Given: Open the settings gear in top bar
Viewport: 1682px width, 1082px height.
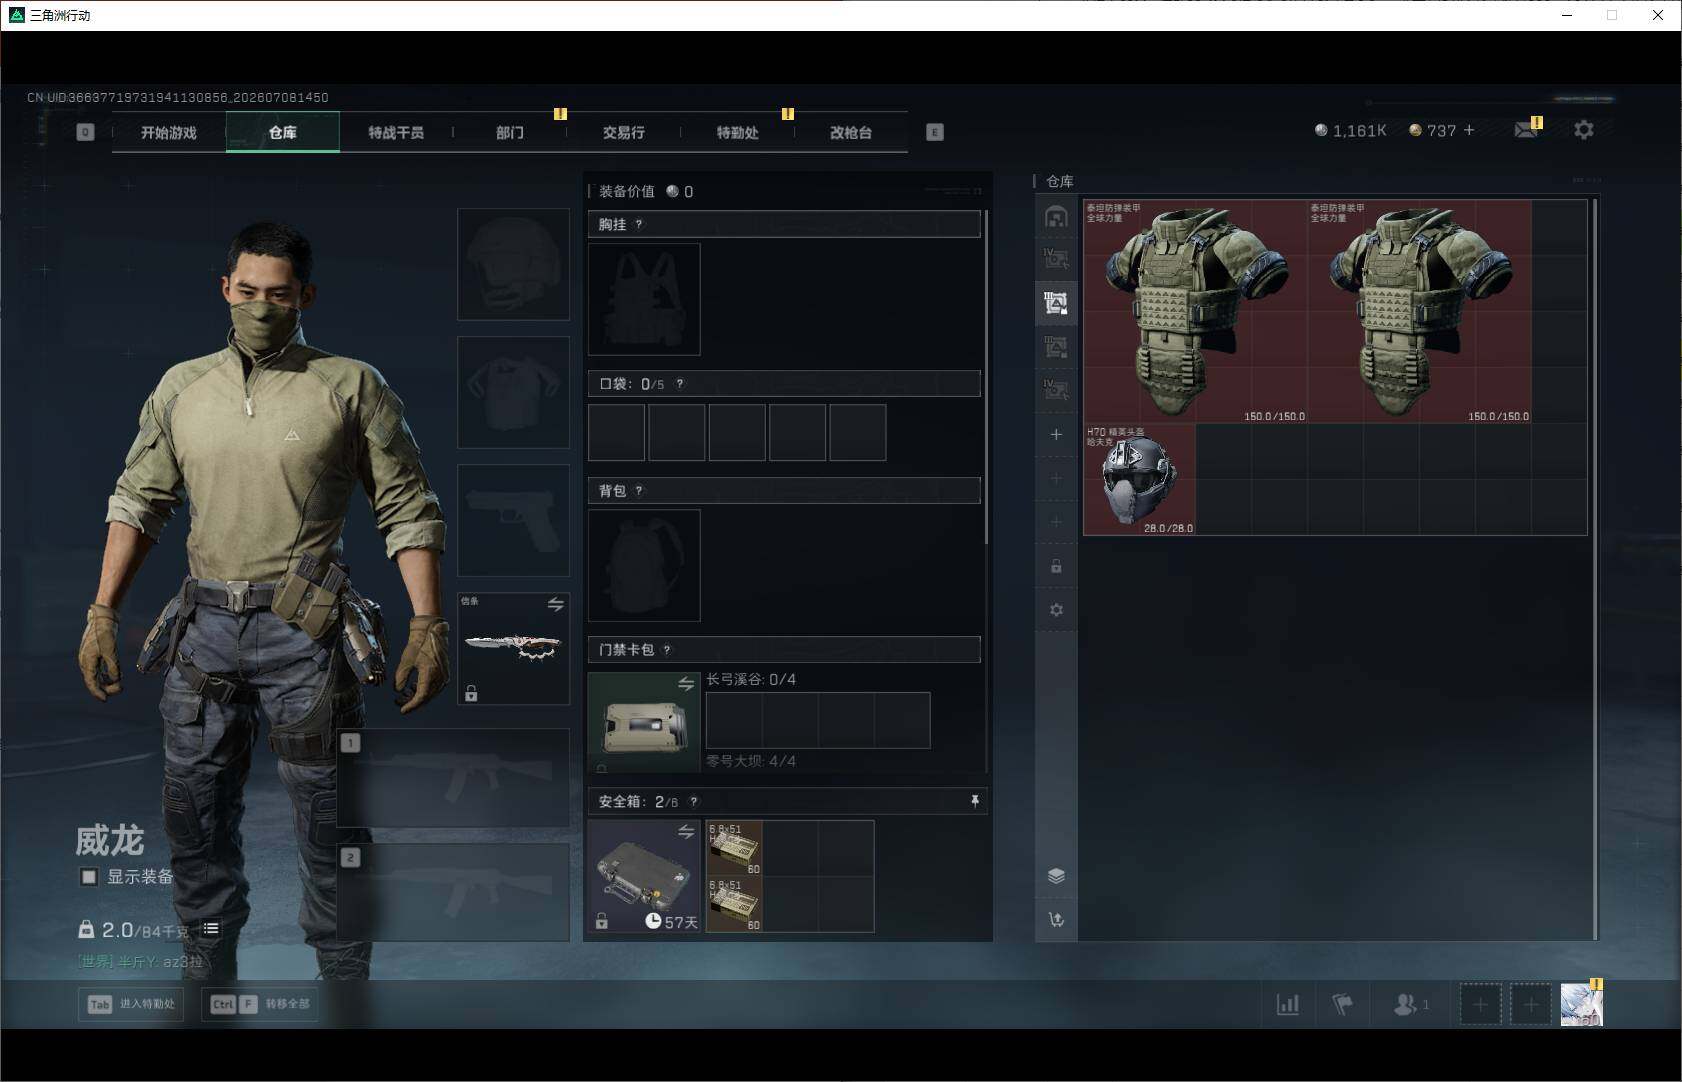Looking at the screenshot, I should pyautogui.click(x=1584, y=130).
